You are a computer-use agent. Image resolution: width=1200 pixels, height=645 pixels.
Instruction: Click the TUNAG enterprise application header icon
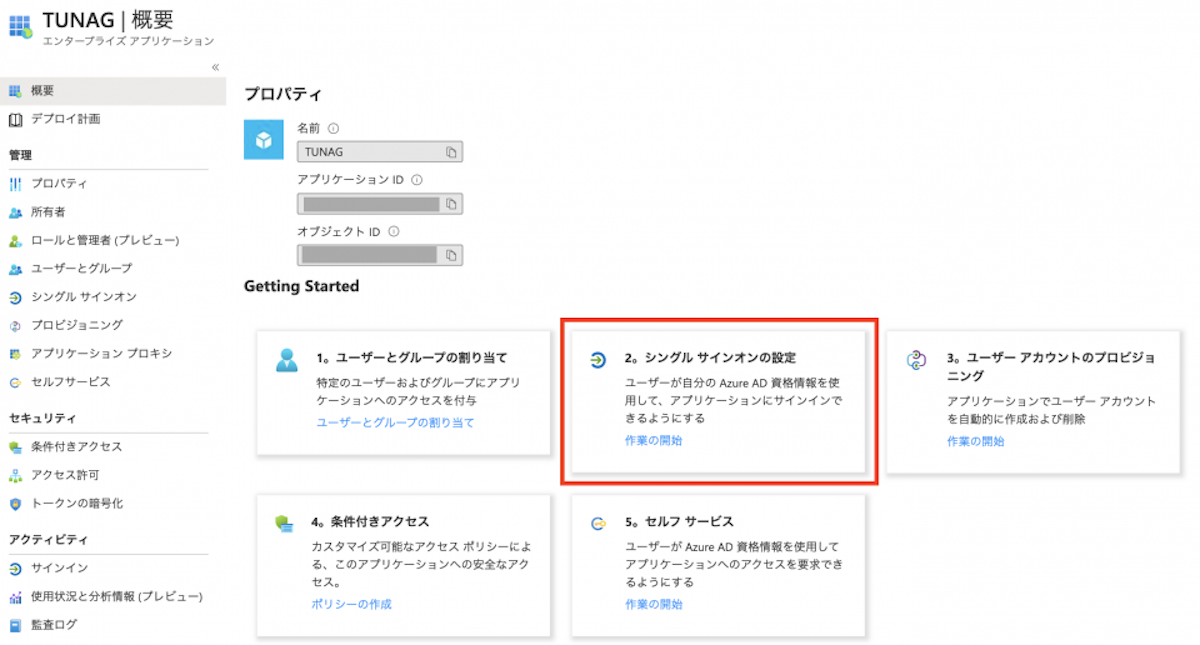tap(20, 25)
